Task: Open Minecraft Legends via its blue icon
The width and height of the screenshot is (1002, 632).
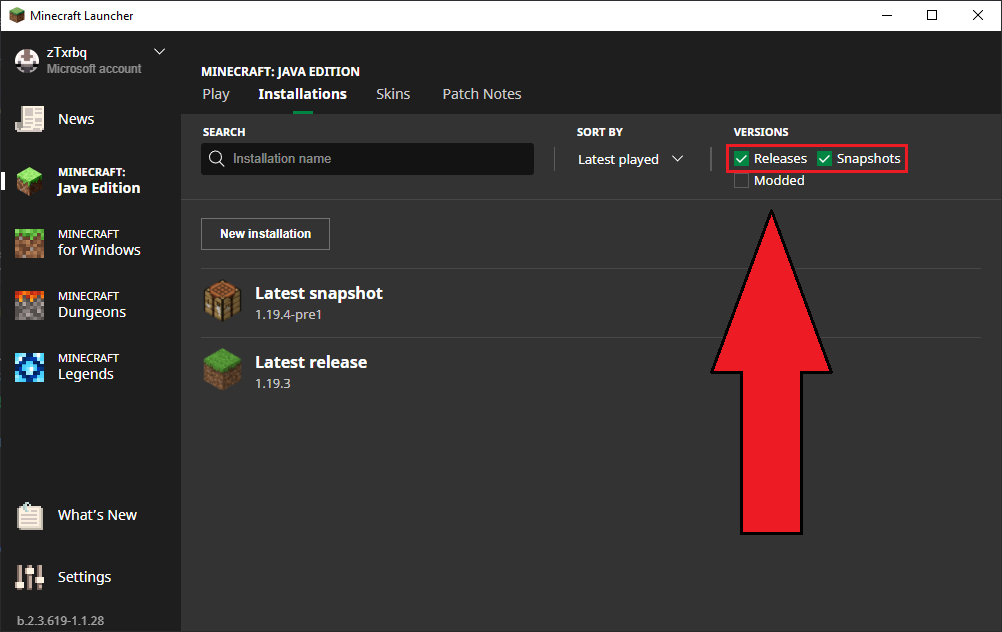Action: (29, 367)
